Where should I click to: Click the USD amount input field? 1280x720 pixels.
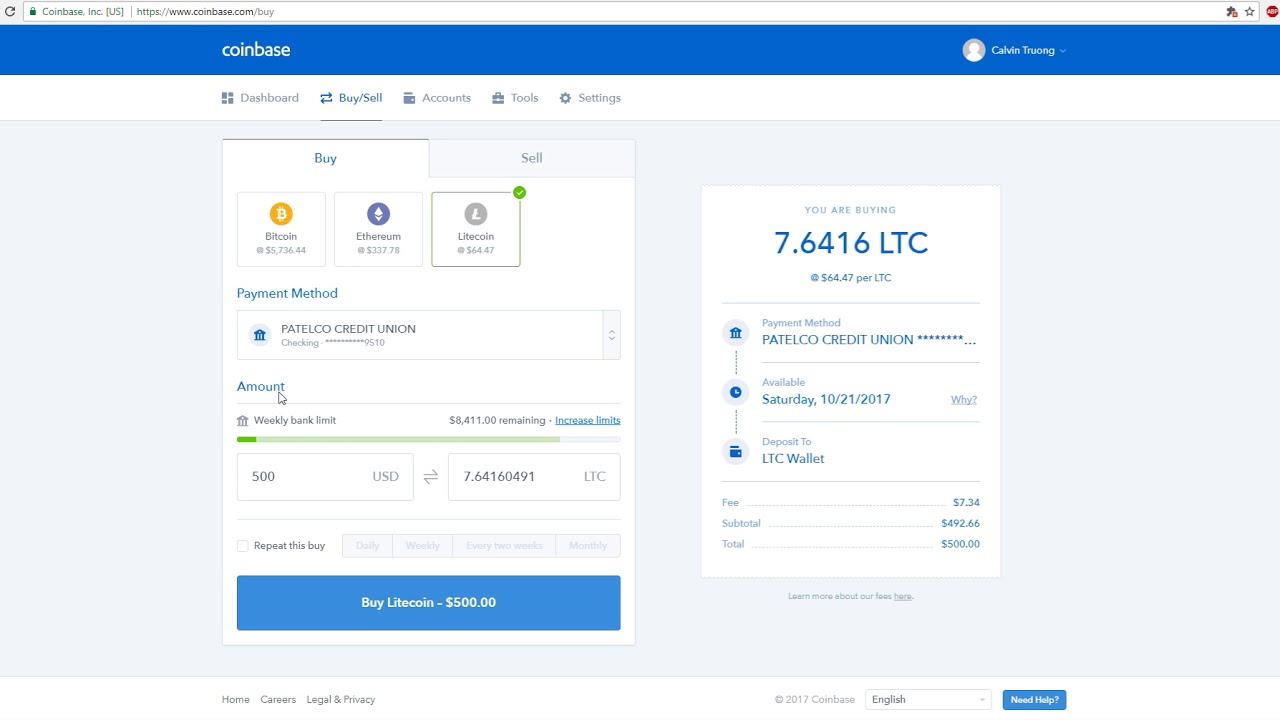[x=325, y=477]
